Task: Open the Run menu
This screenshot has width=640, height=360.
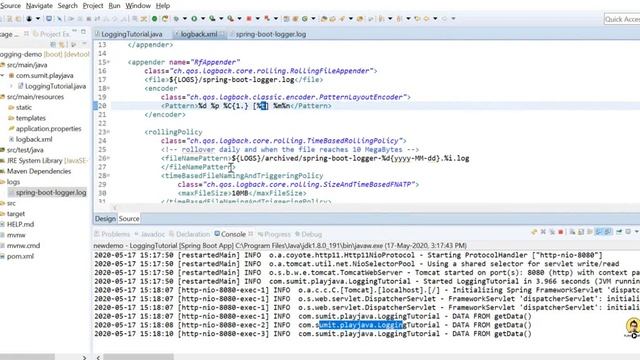Action: click(114, 6)
